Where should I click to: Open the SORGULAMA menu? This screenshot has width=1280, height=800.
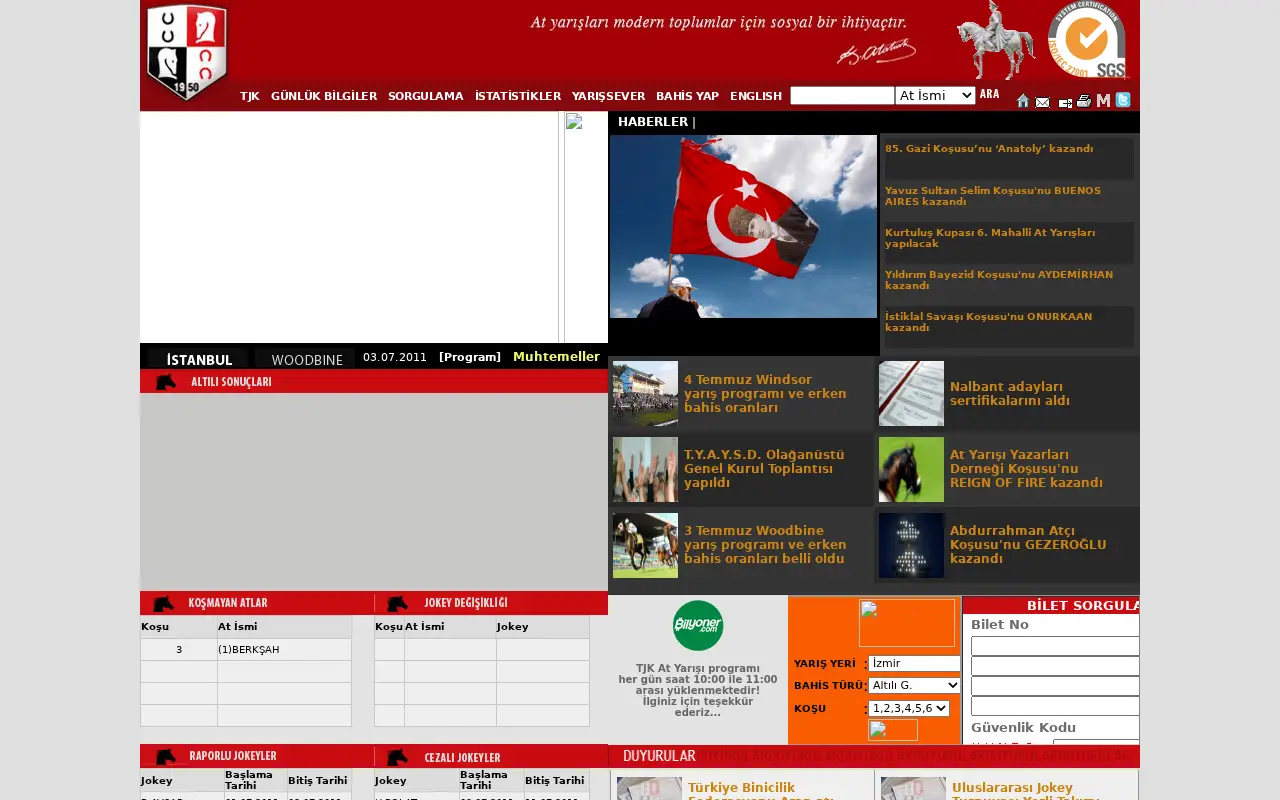point(426,97)
